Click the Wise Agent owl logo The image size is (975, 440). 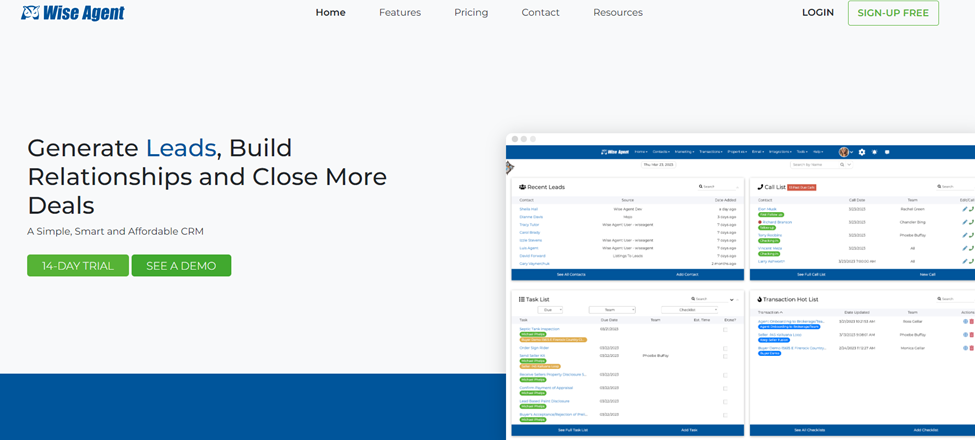pos(73,12)
